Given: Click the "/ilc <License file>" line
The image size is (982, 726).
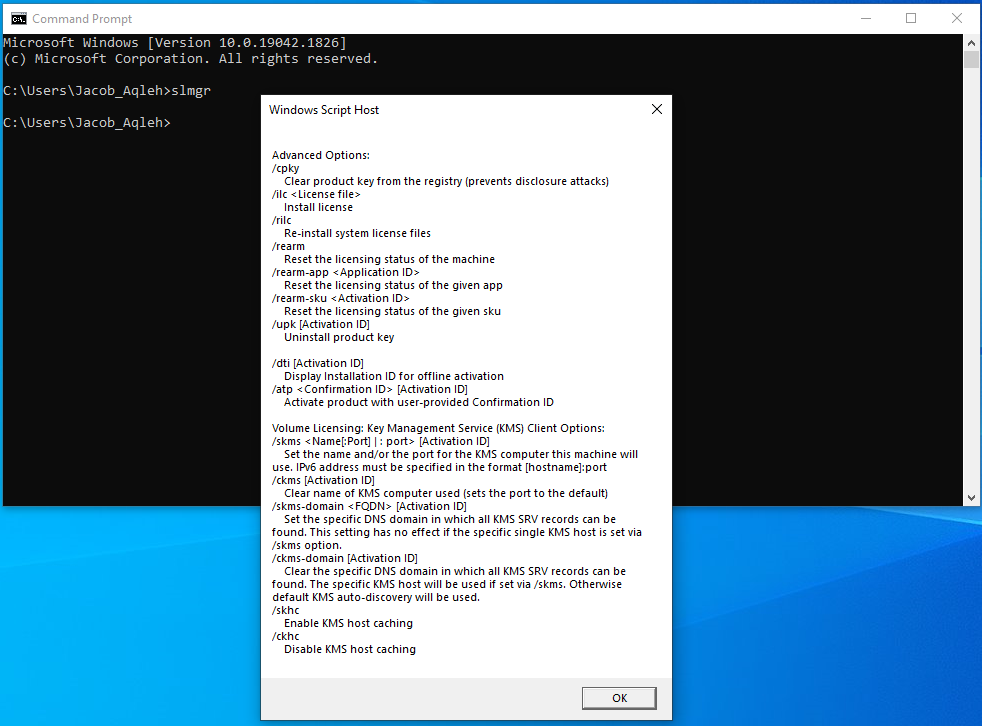Looking at the screenshot, I should tap(316, 194).
